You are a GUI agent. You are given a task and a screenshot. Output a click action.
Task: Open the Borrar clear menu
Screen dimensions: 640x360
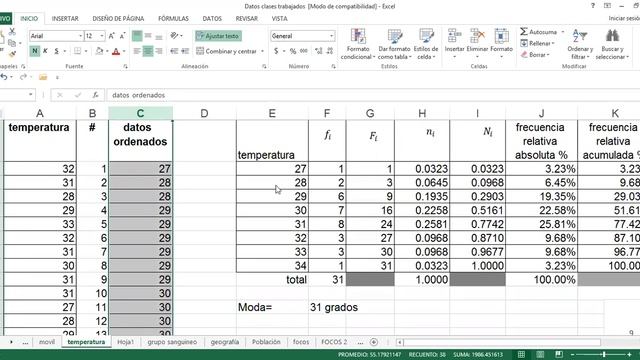pos(535,54)
